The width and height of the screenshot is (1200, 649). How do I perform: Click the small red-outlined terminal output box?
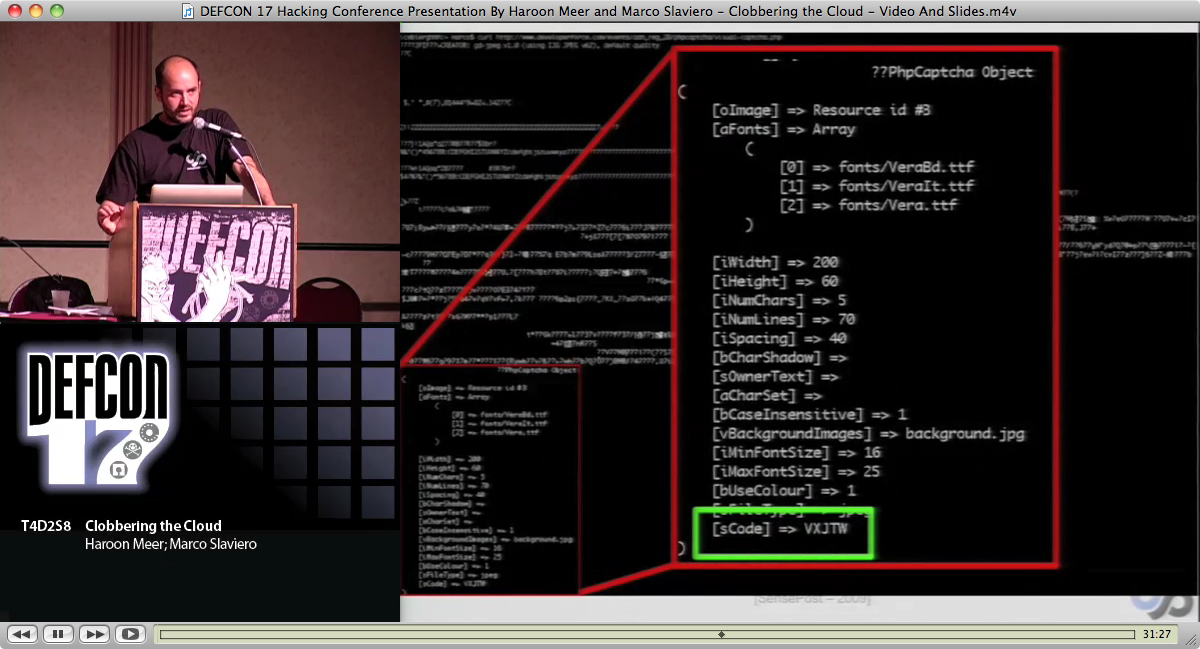point(490,478)
